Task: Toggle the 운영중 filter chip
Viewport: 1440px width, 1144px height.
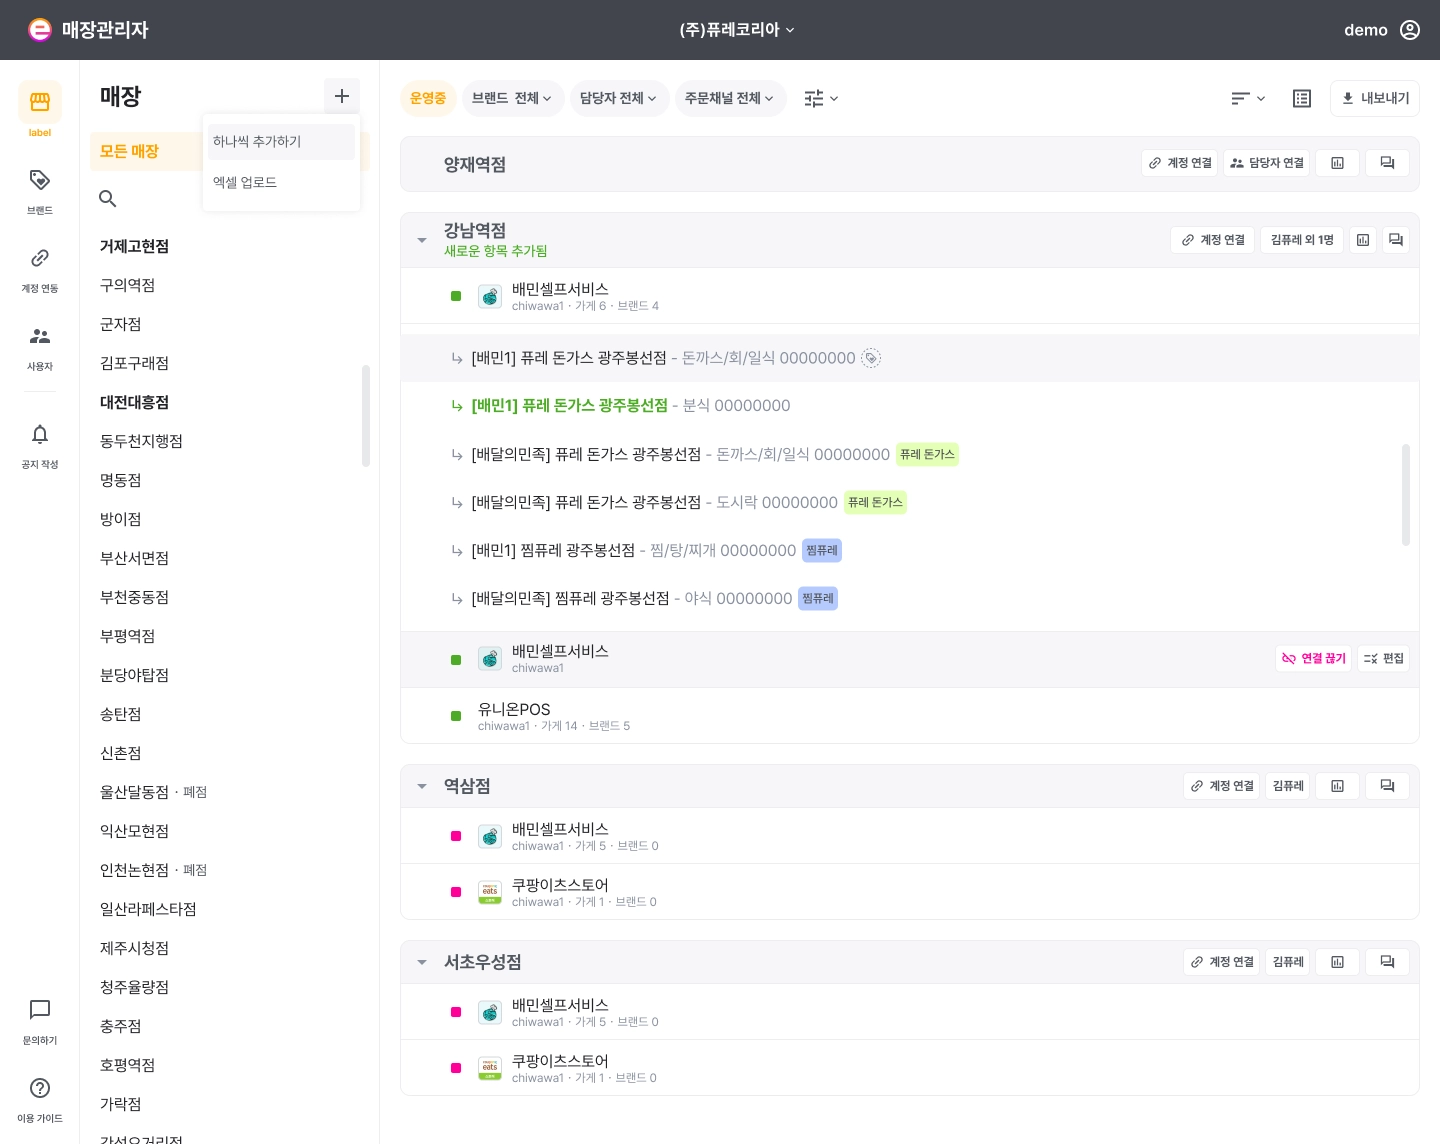Action: pos(428,98)
